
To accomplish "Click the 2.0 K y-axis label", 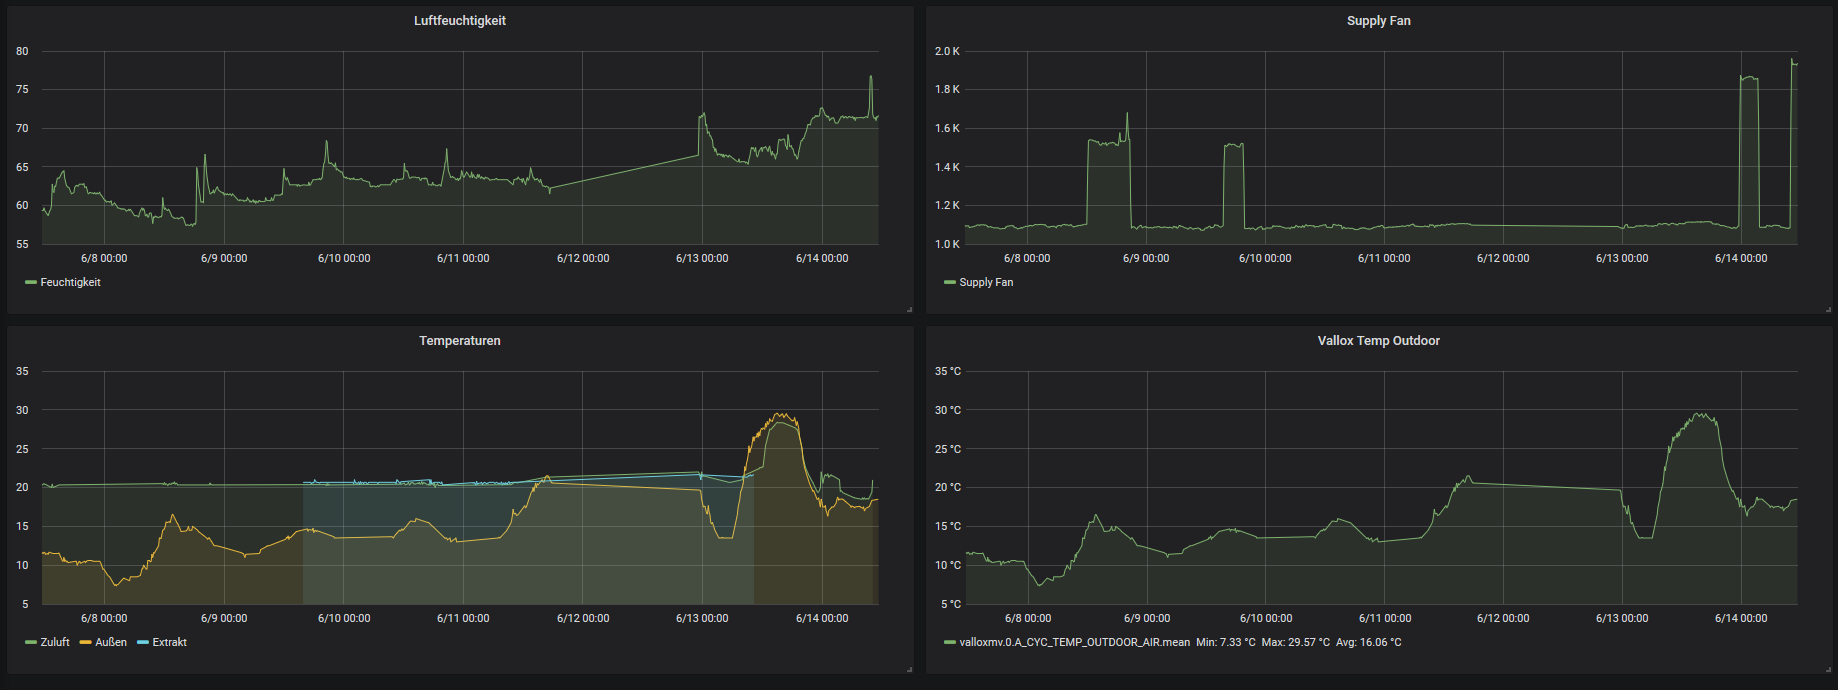I will coord(947,51).
